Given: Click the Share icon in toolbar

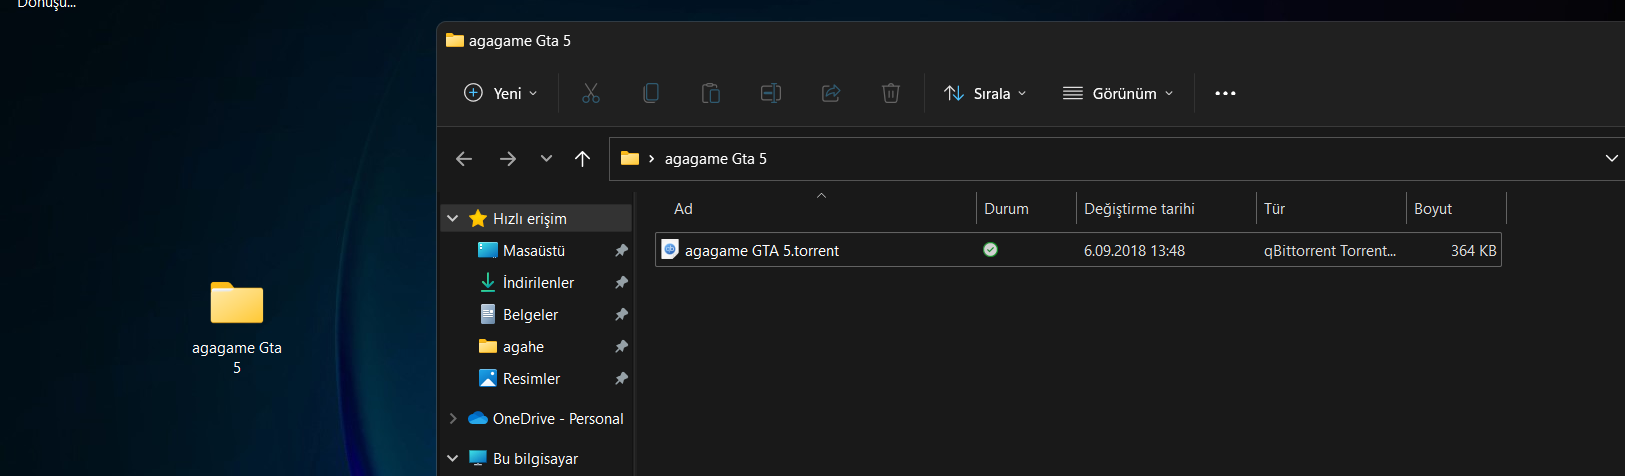Looking at the screenshot, I should coord(831,93).
